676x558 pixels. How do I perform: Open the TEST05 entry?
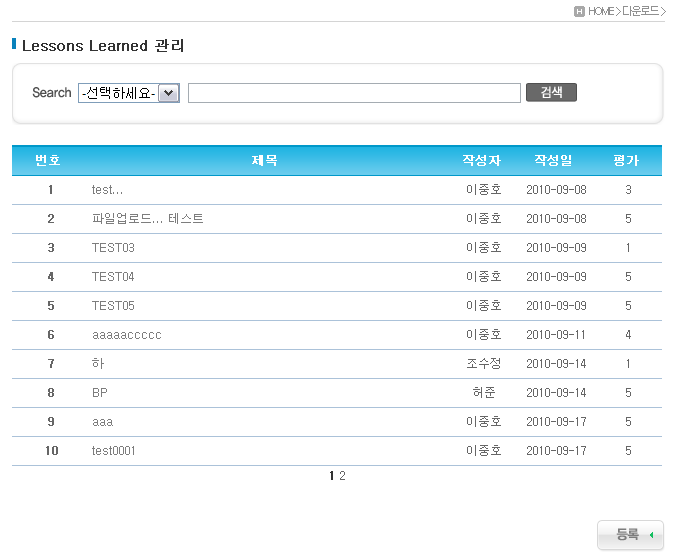[x=113, y=306]
